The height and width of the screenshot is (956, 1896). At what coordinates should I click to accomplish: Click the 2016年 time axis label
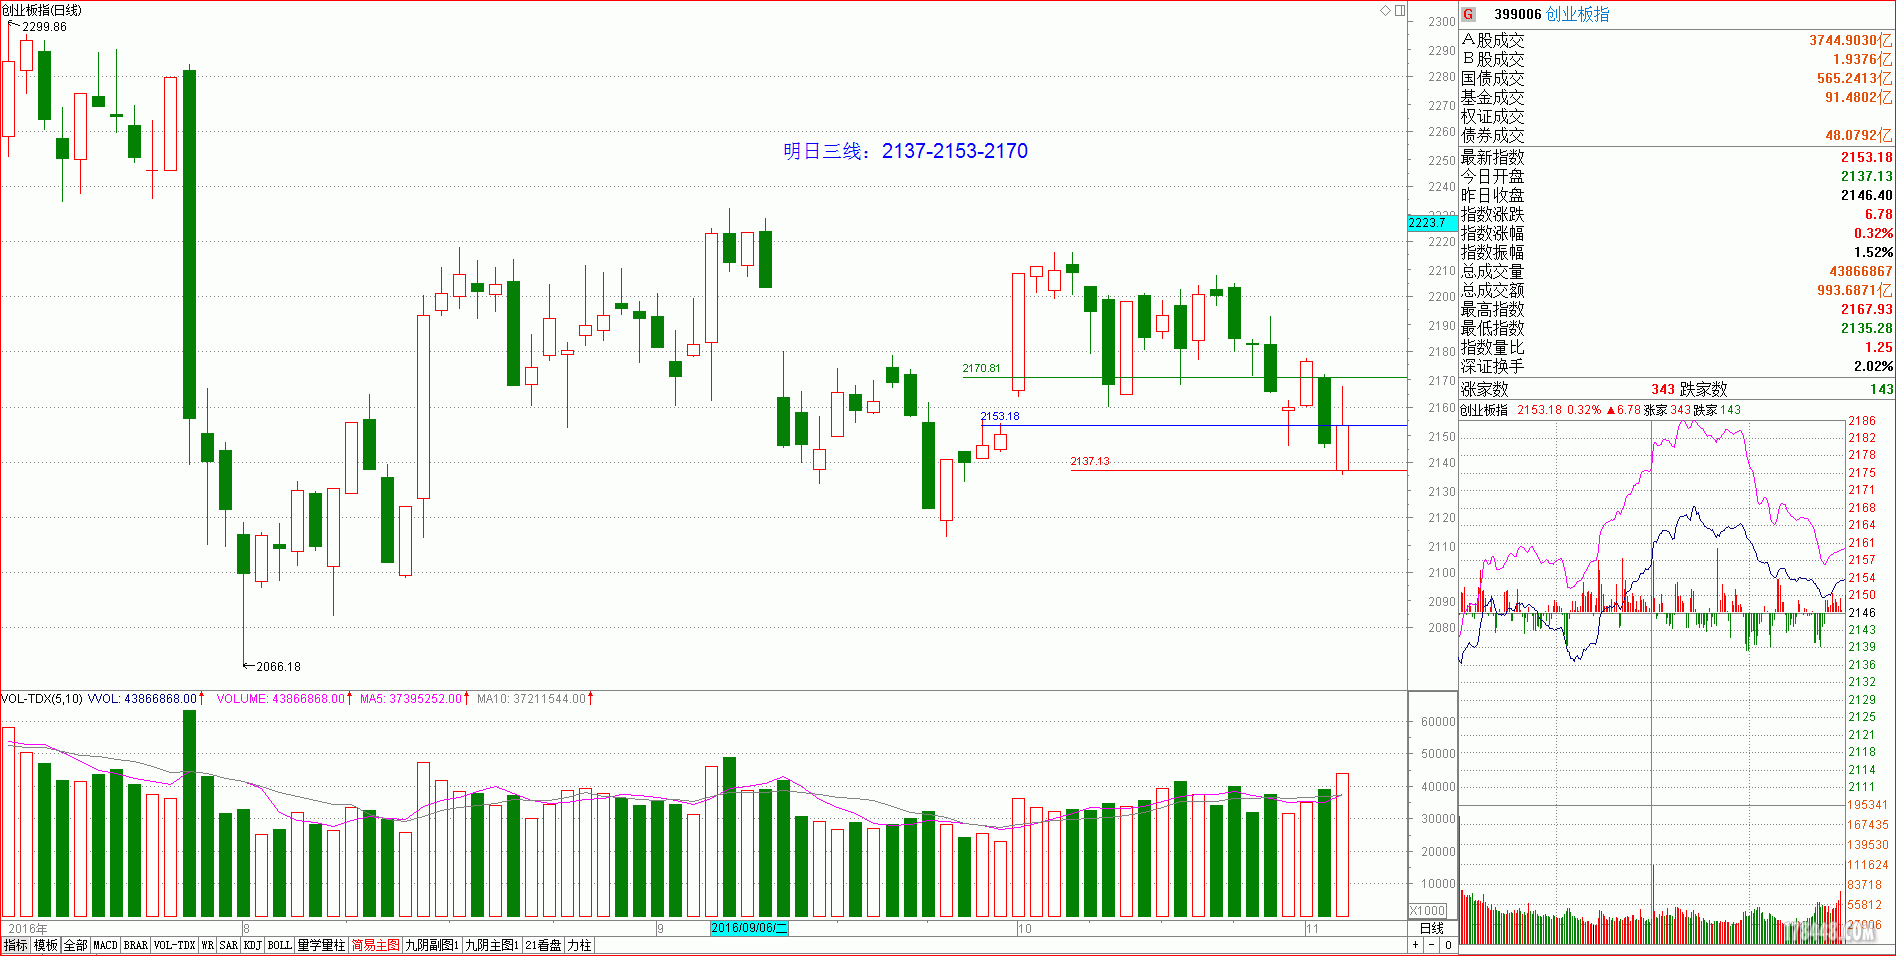coord(27,928)
